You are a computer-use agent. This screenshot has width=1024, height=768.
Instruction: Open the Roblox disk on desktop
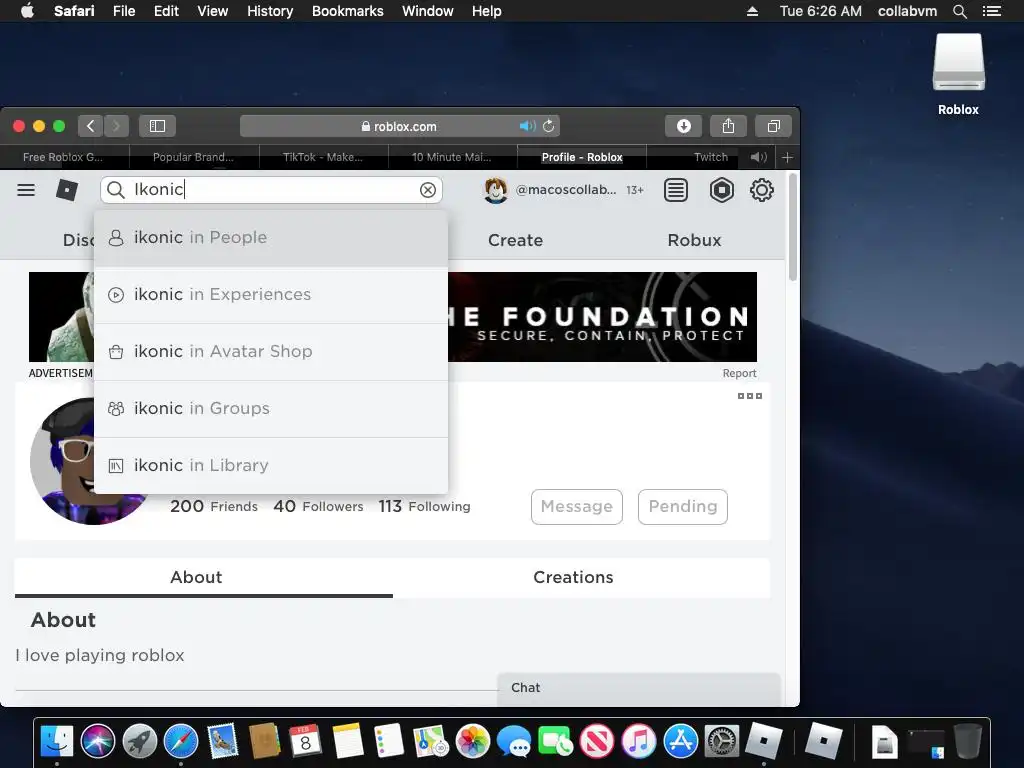point(958,75)
